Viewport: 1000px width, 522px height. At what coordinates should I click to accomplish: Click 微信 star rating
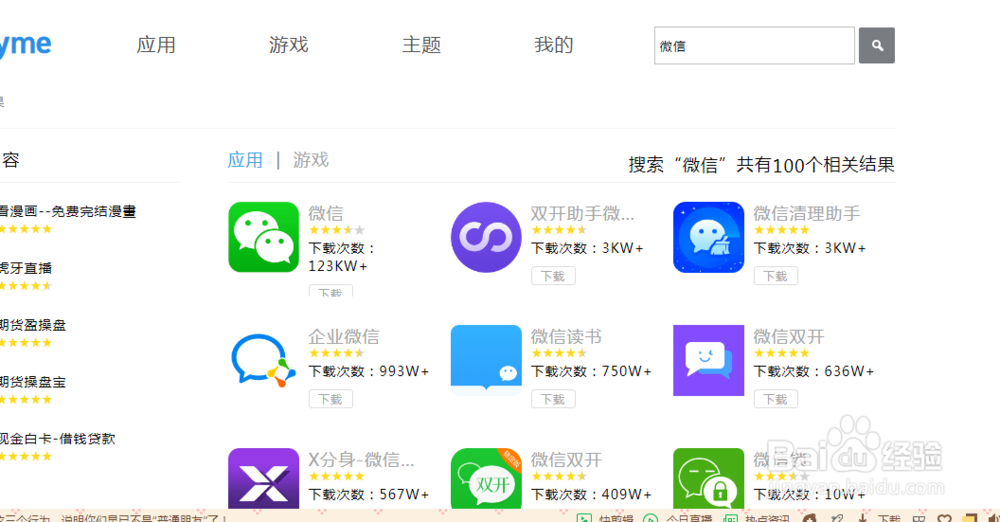(x=337, y=230)
